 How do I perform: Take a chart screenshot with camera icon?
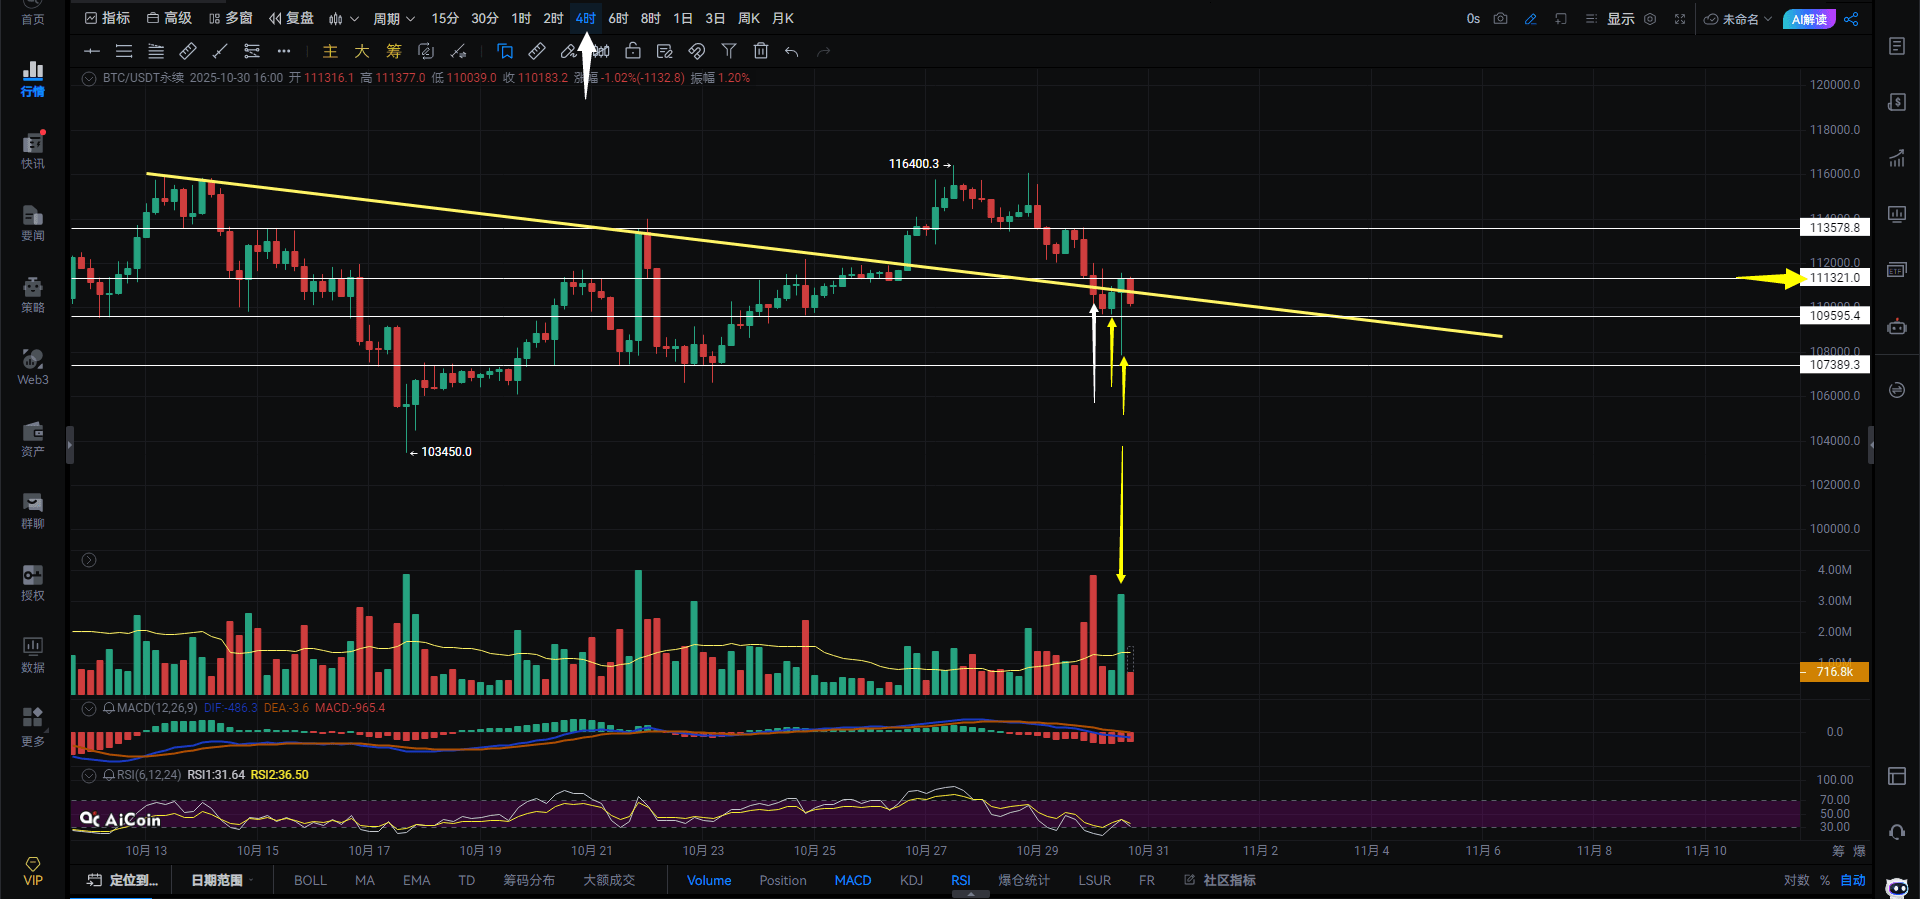[1500, 19]
